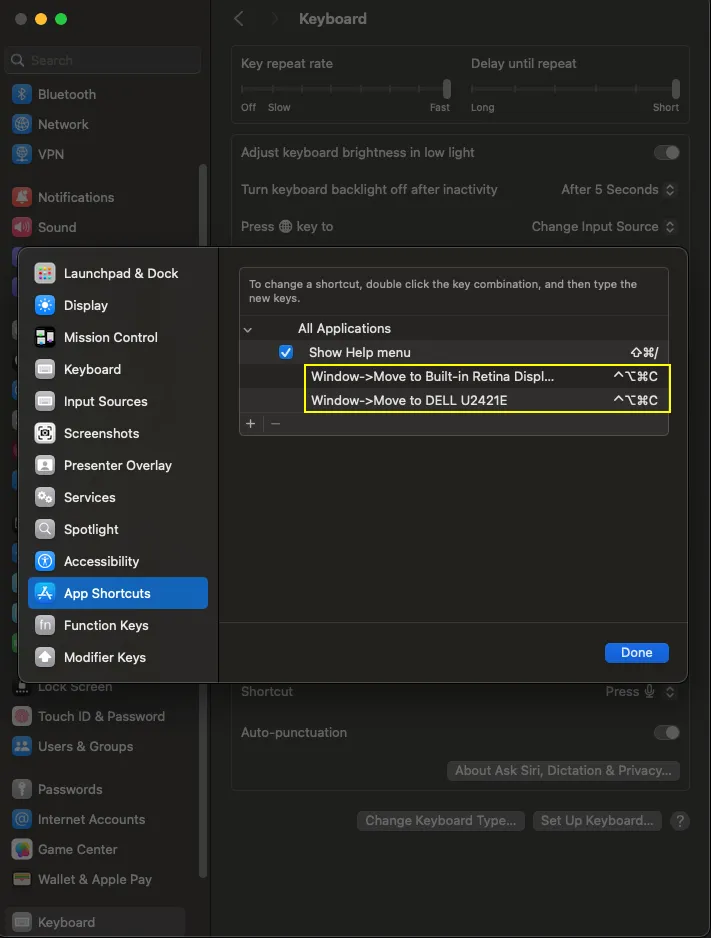Select Input Sources in the sidebar
This screenshot has width=711, height=938.
coord(106,401)
